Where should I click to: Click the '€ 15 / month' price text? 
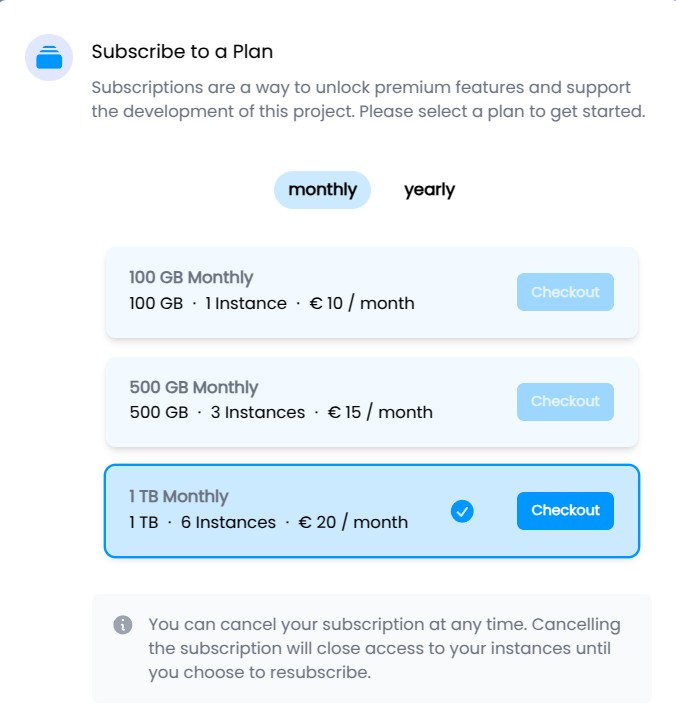tap(379, 412)
